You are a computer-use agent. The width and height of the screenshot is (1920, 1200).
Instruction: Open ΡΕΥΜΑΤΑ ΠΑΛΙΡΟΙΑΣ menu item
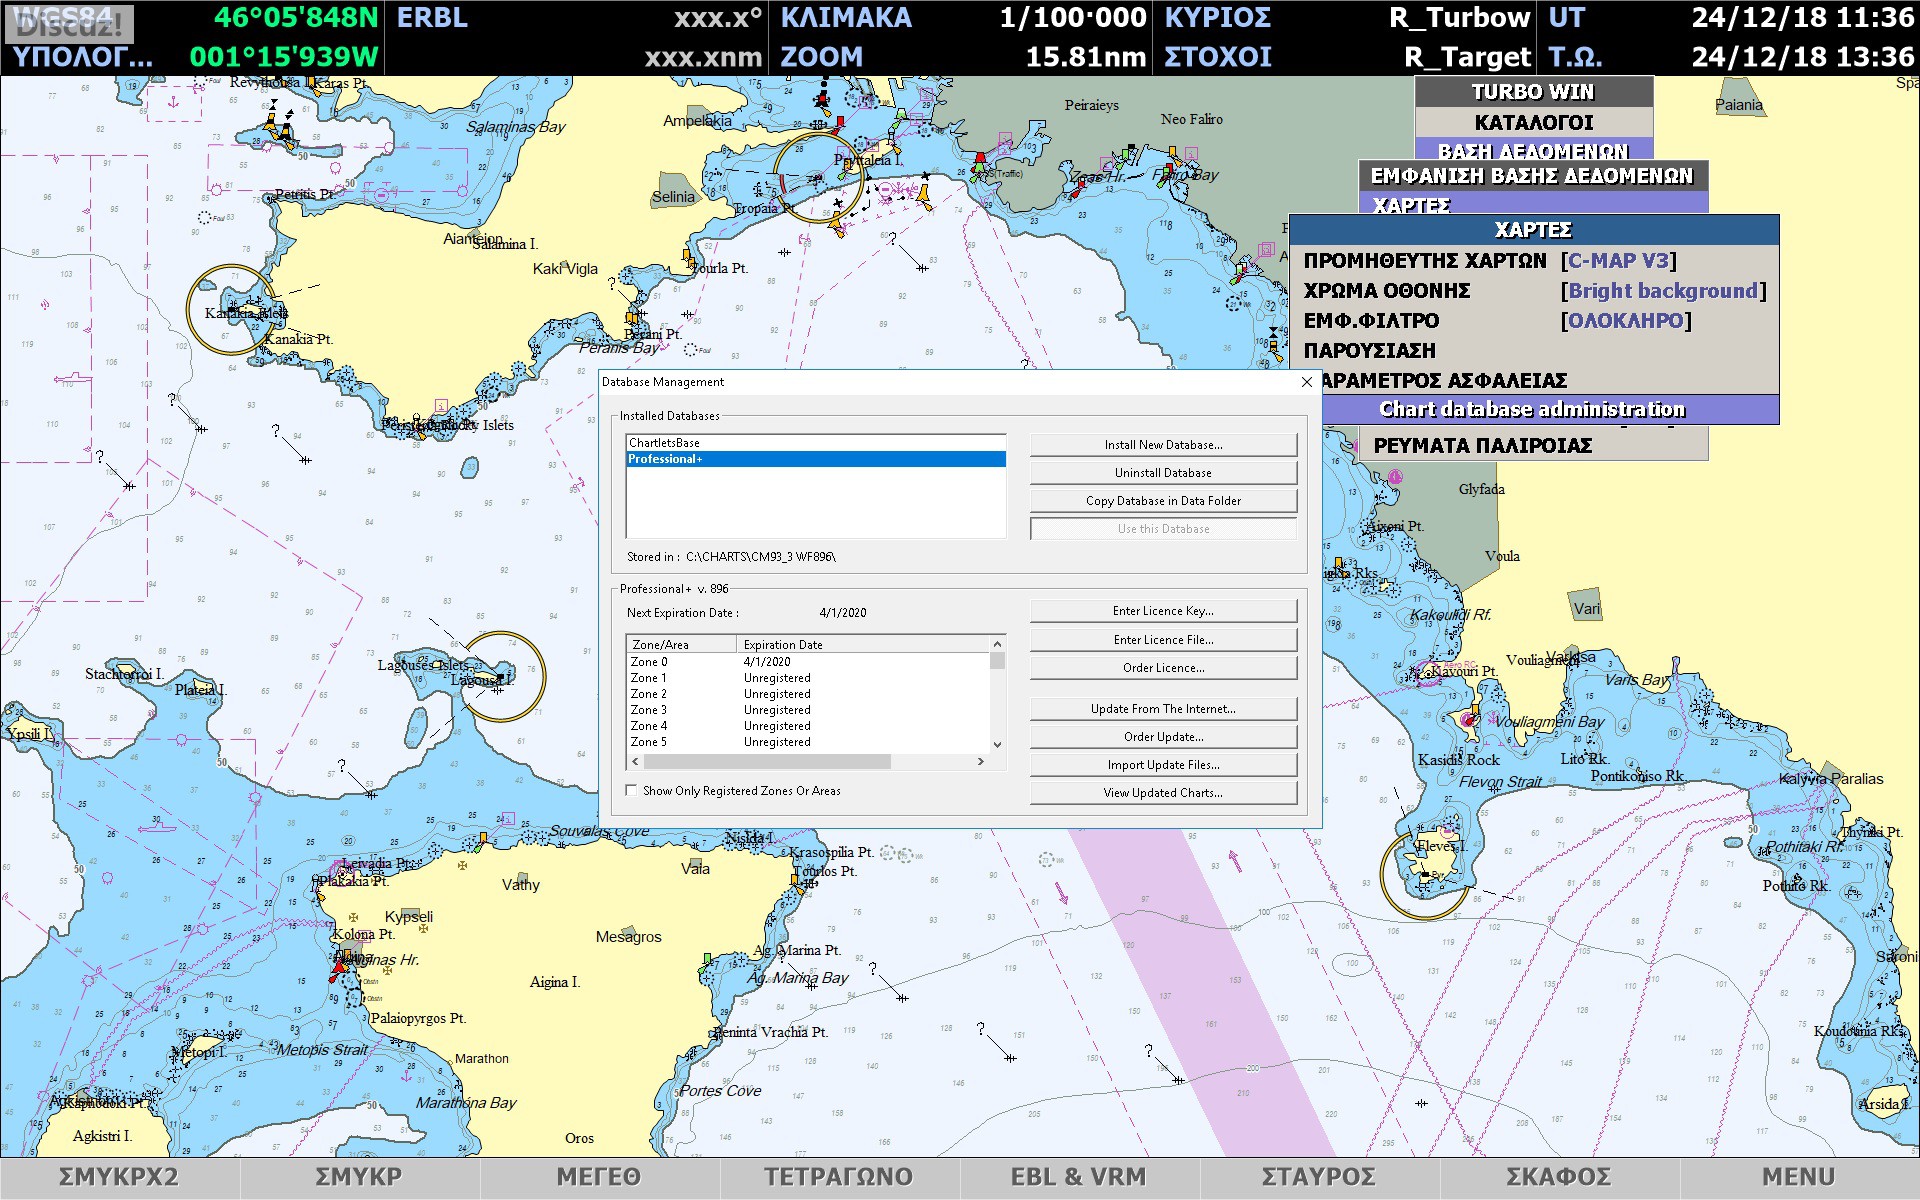[1533, 446]
